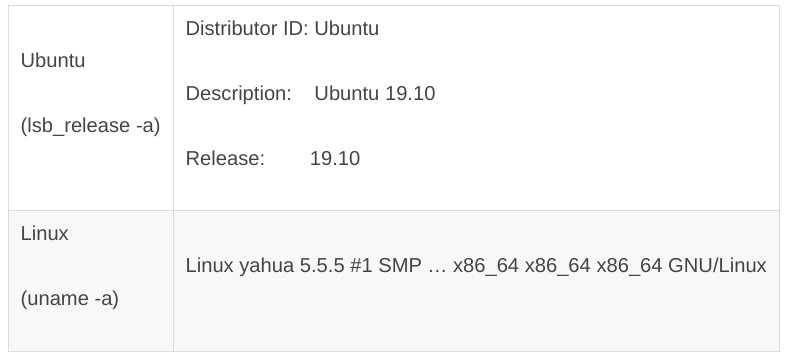Click Ubuntu 19.10 in the Description line
The width and height of the screenshot is (786, 361).
click(375, 94)
